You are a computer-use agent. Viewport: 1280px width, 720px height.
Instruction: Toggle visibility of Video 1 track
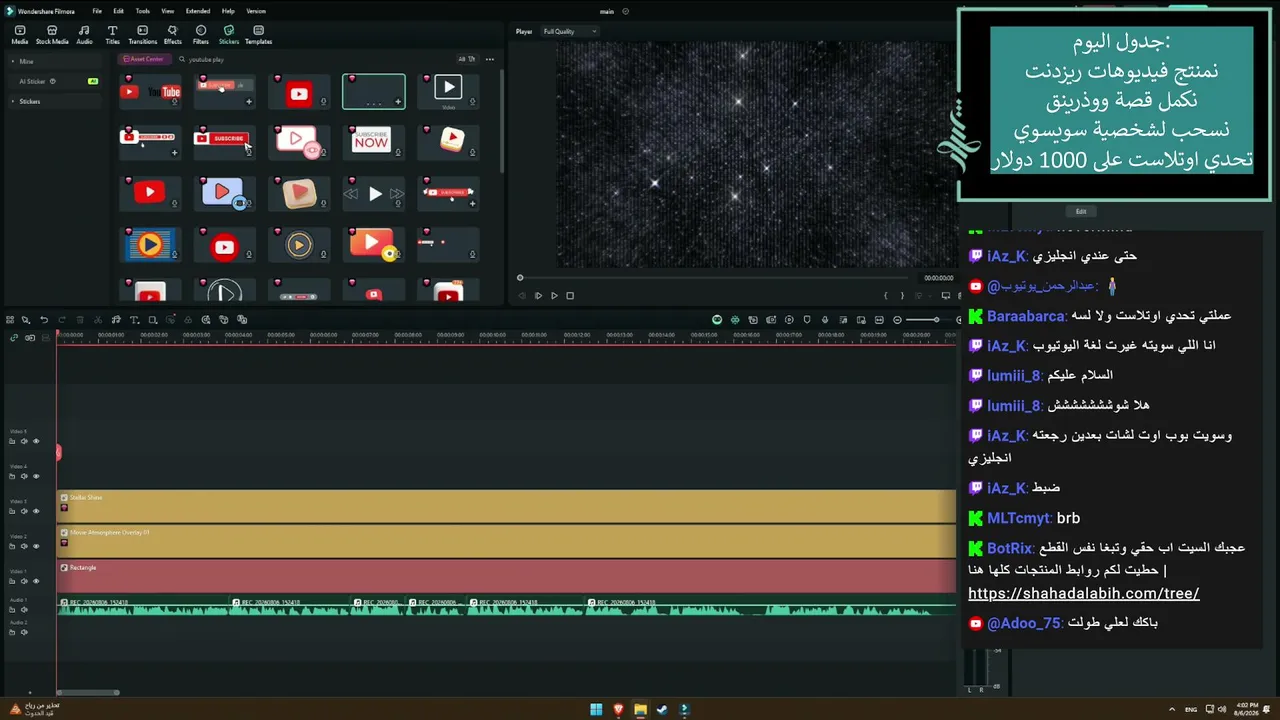[36, 581]
